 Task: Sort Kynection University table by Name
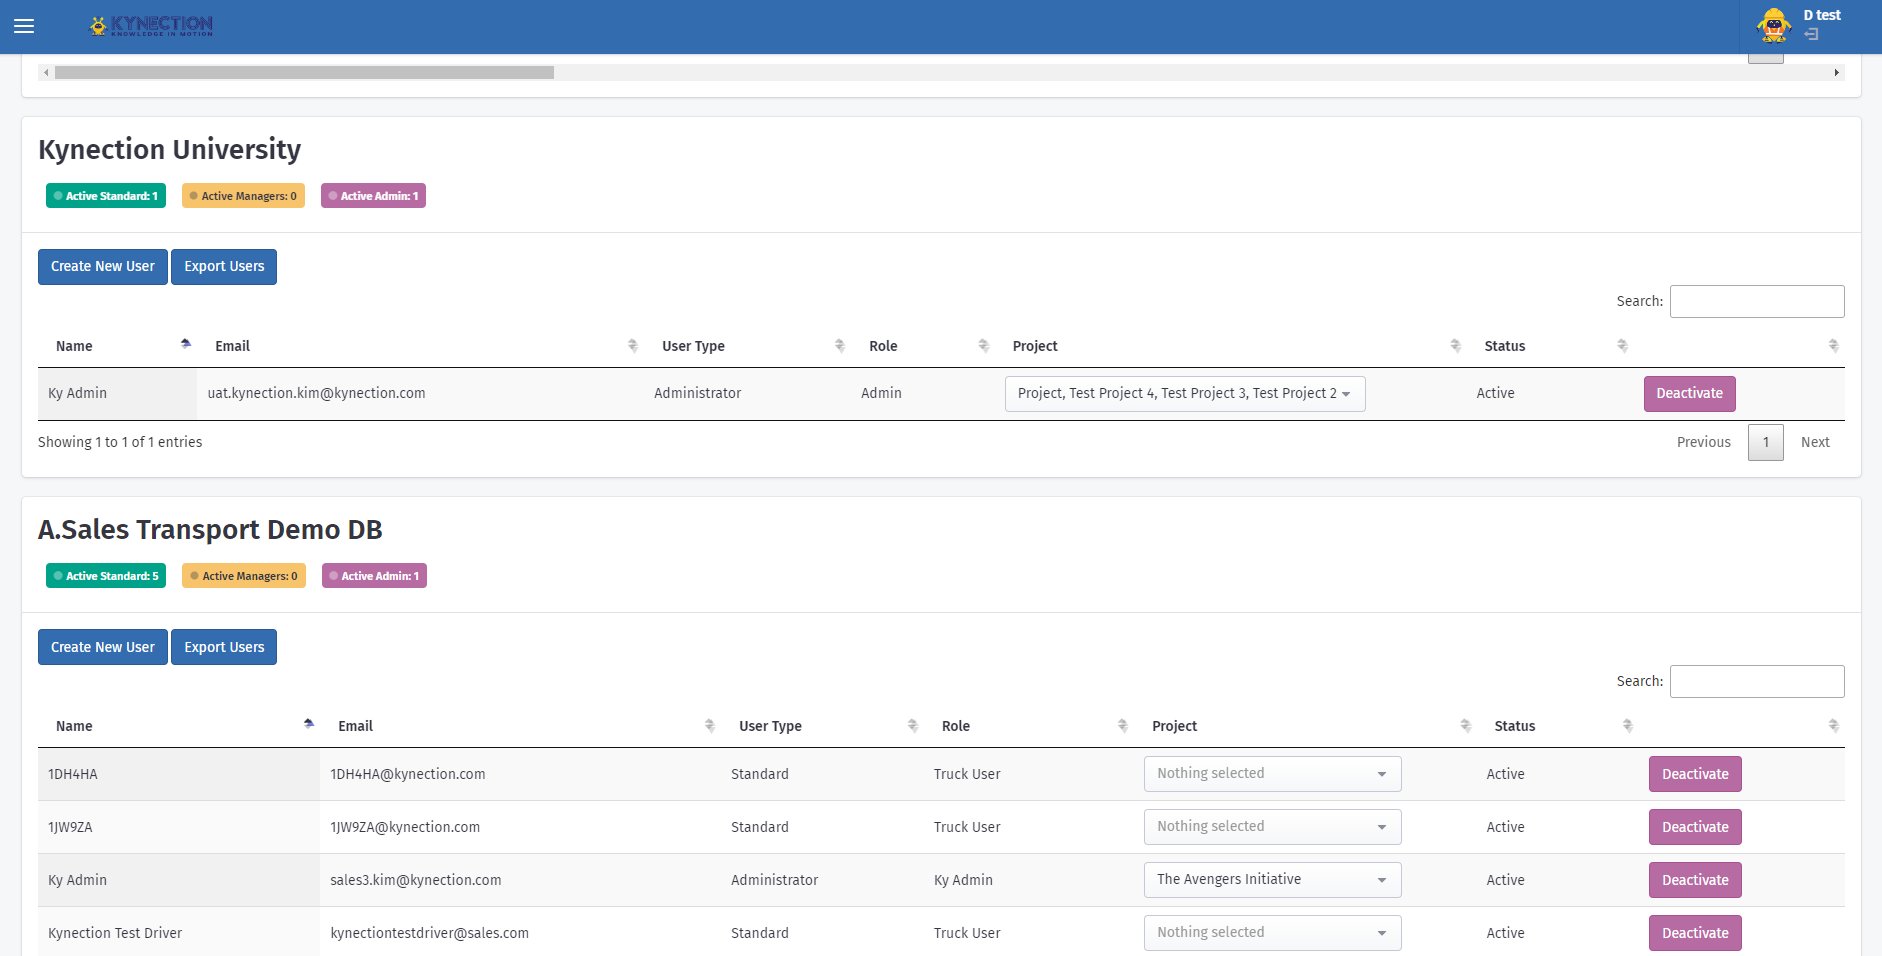(117, 346)
